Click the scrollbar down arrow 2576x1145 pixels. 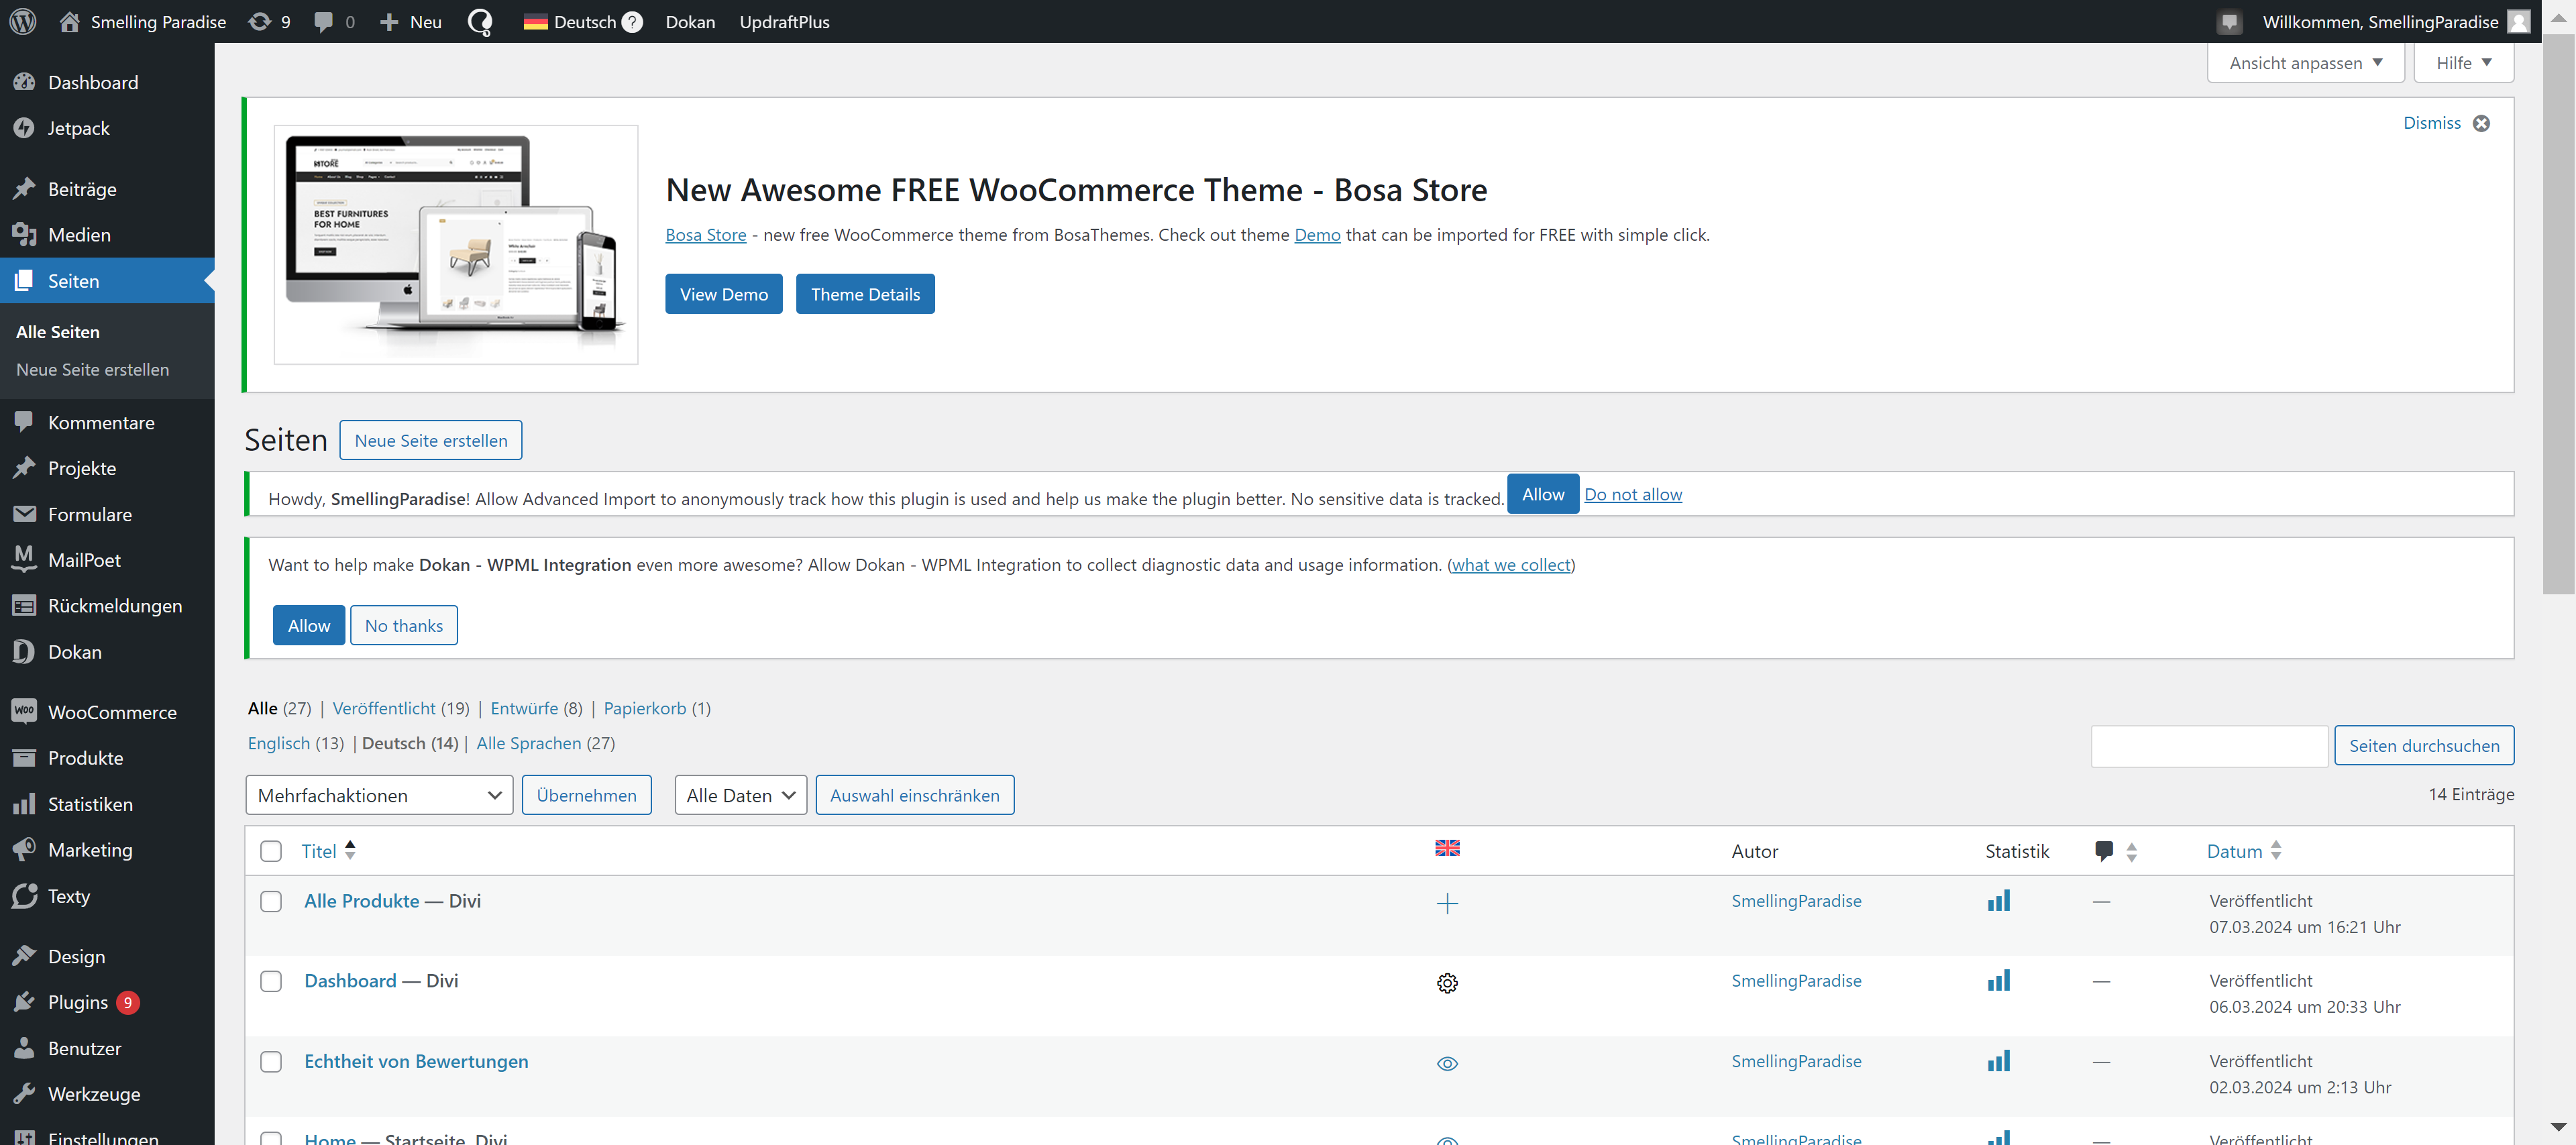pyautogui.click(x=2559, y=1128)
